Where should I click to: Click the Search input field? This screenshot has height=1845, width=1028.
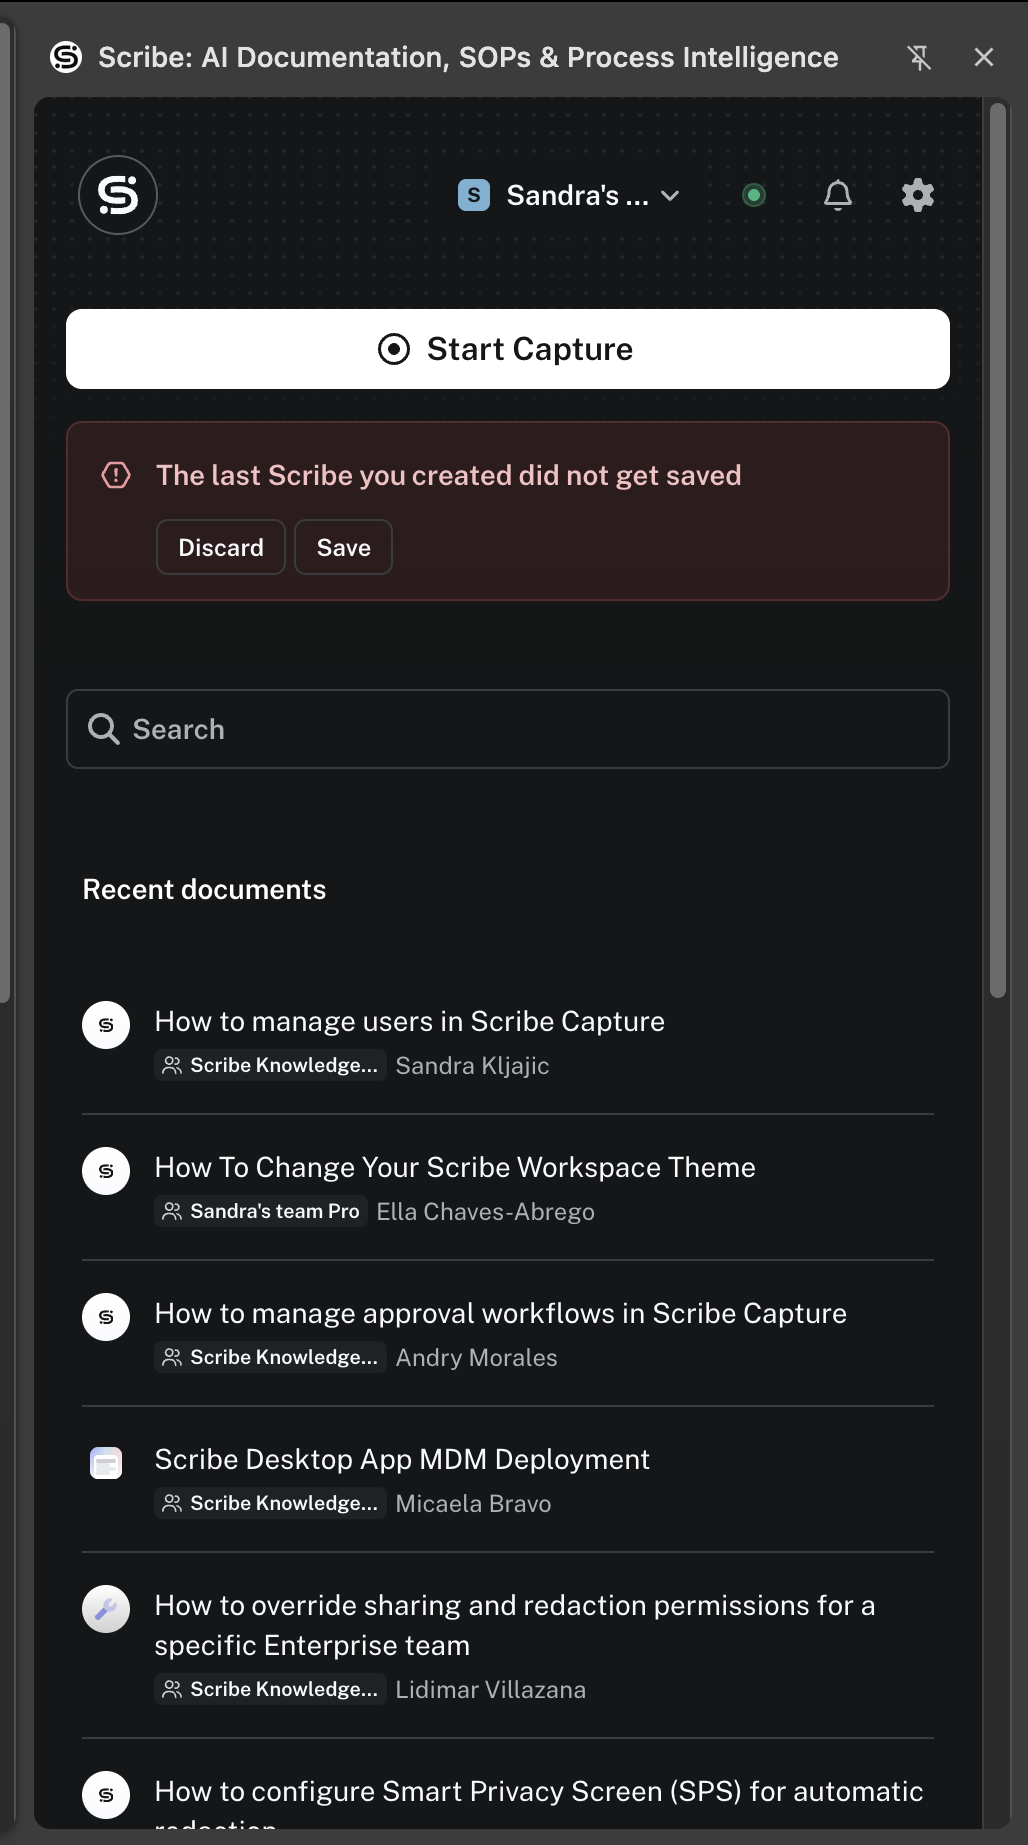pos(508,729)
